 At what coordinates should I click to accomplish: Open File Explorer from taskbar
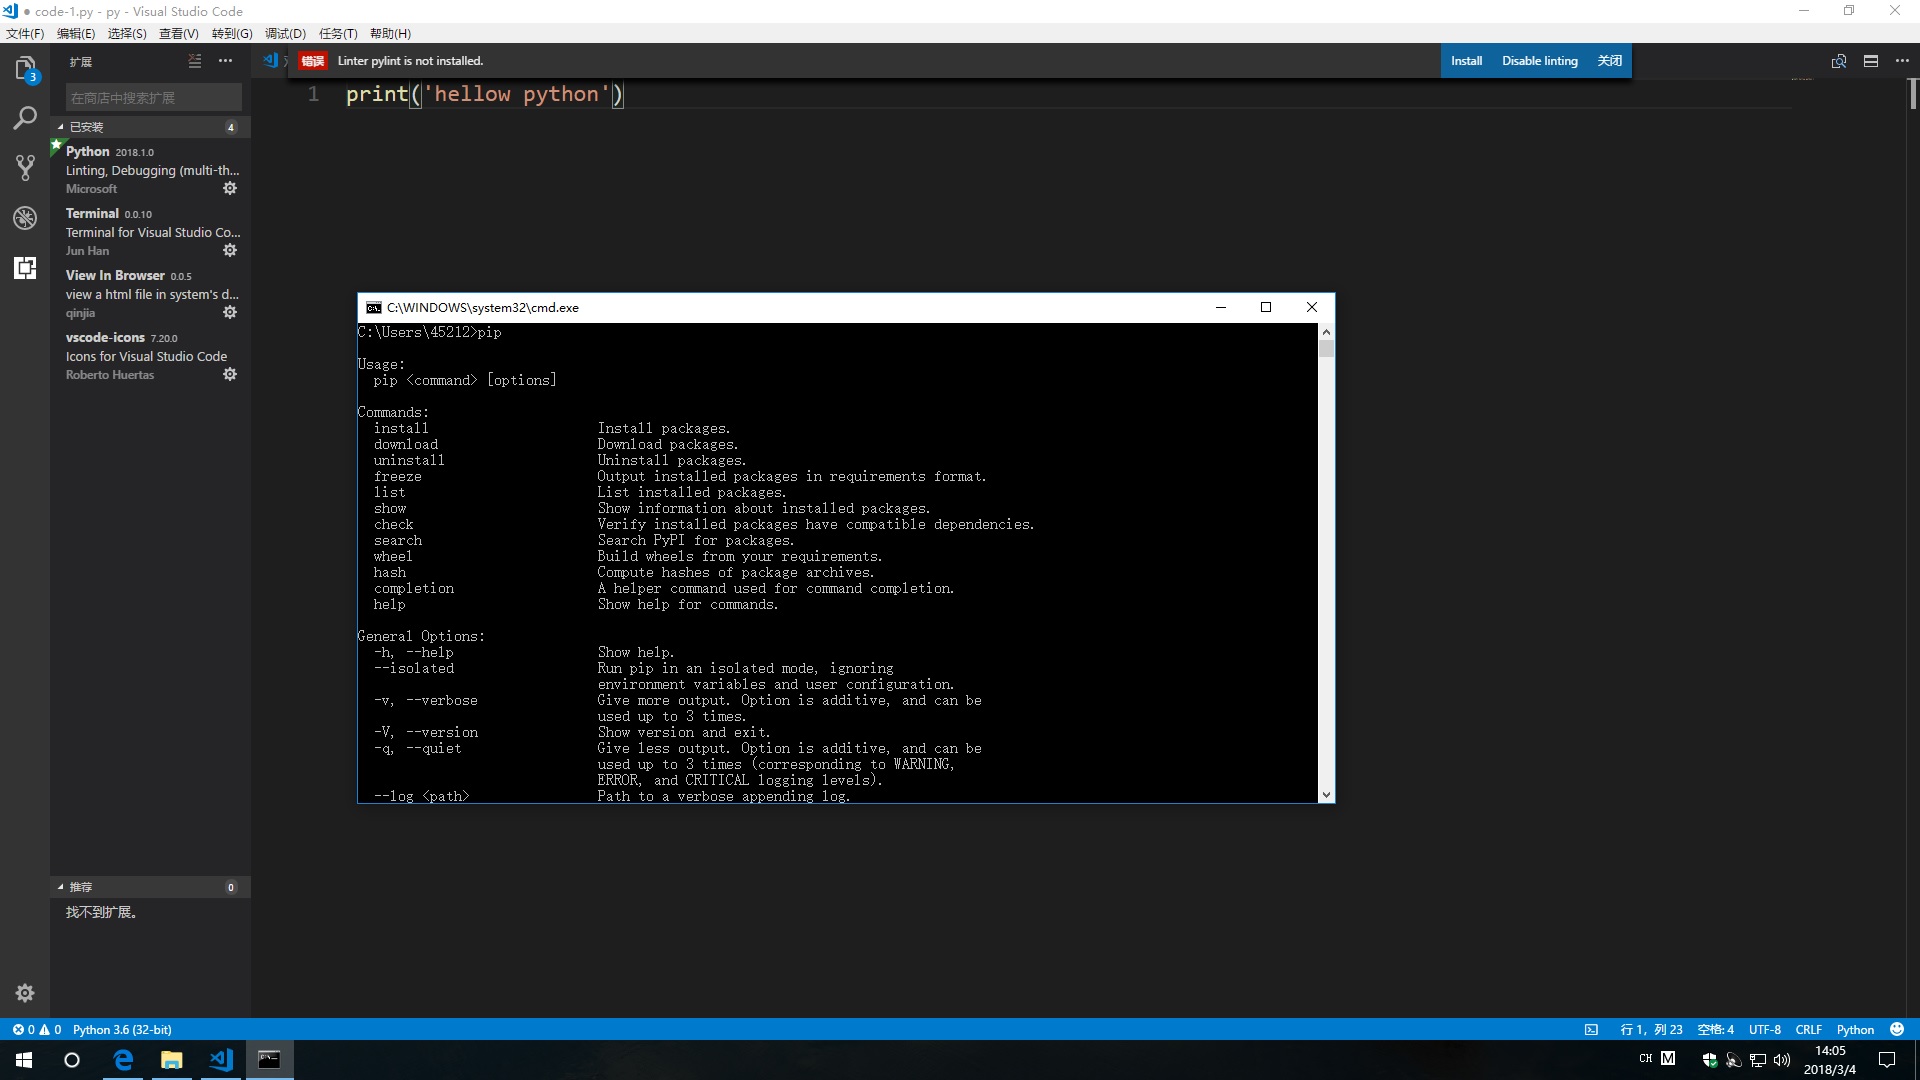[172, 1060]
